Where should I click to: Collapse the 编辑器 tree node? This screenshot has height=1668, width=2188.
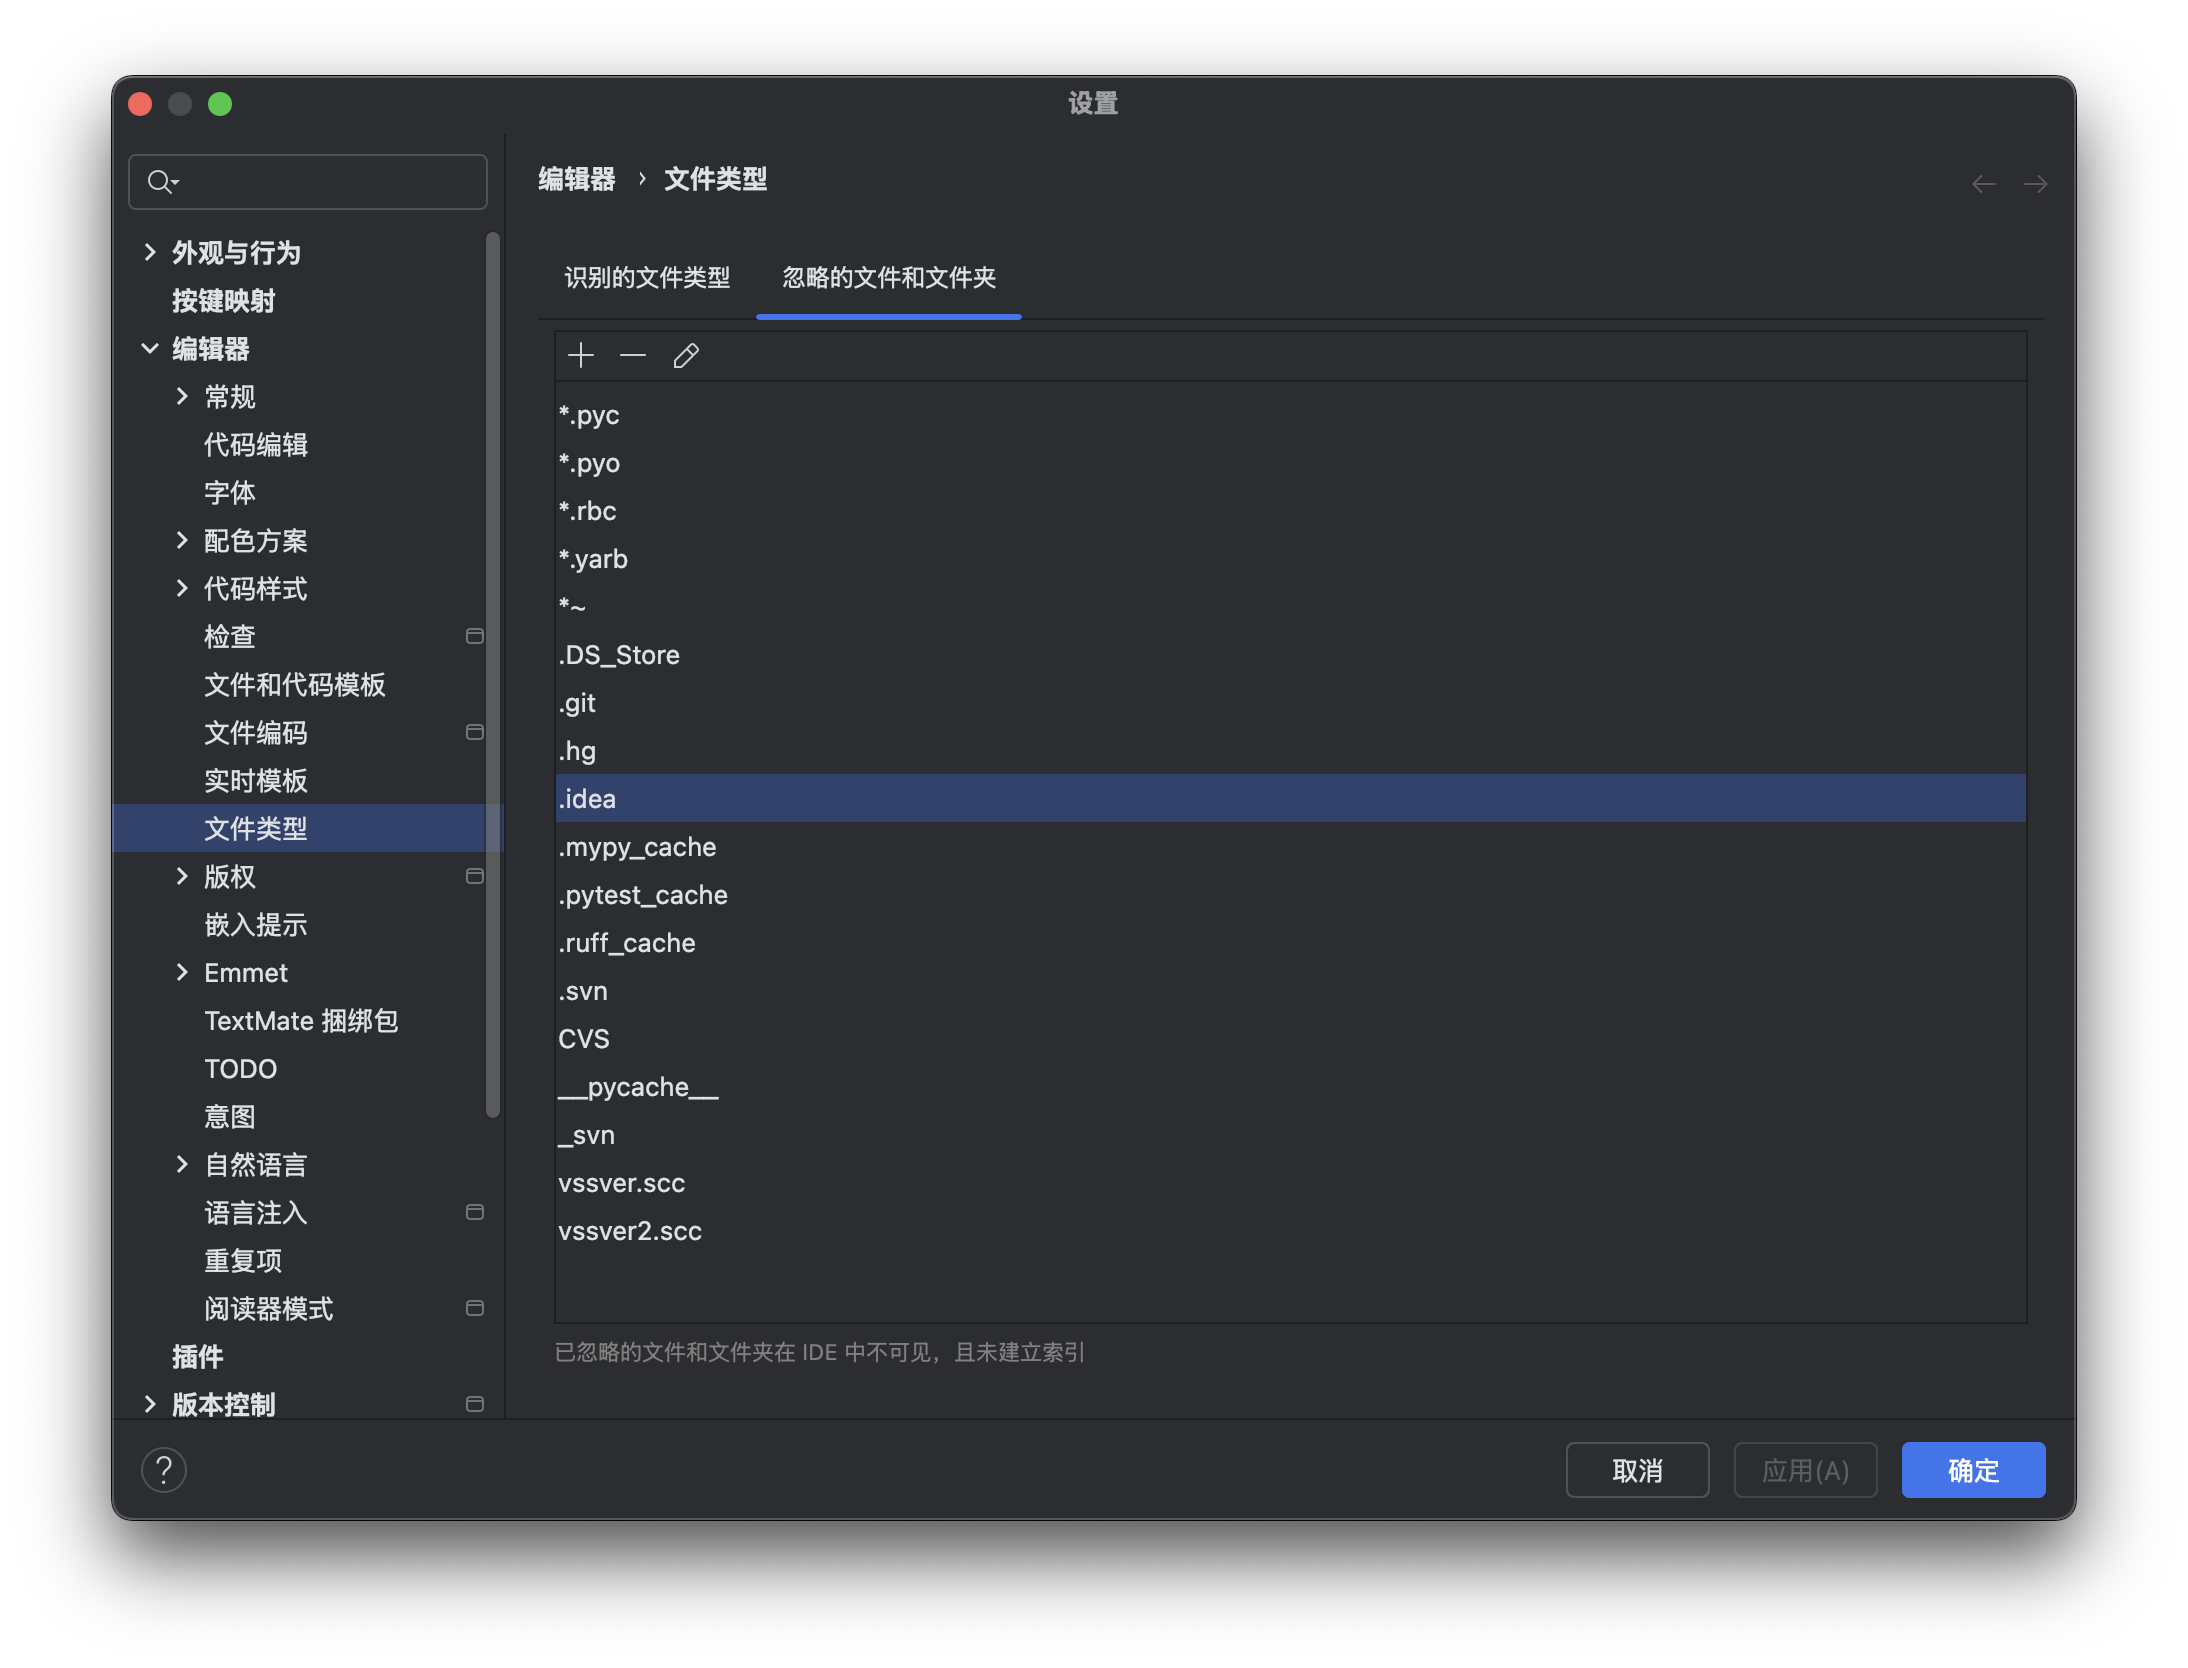[x=150, y=348]
